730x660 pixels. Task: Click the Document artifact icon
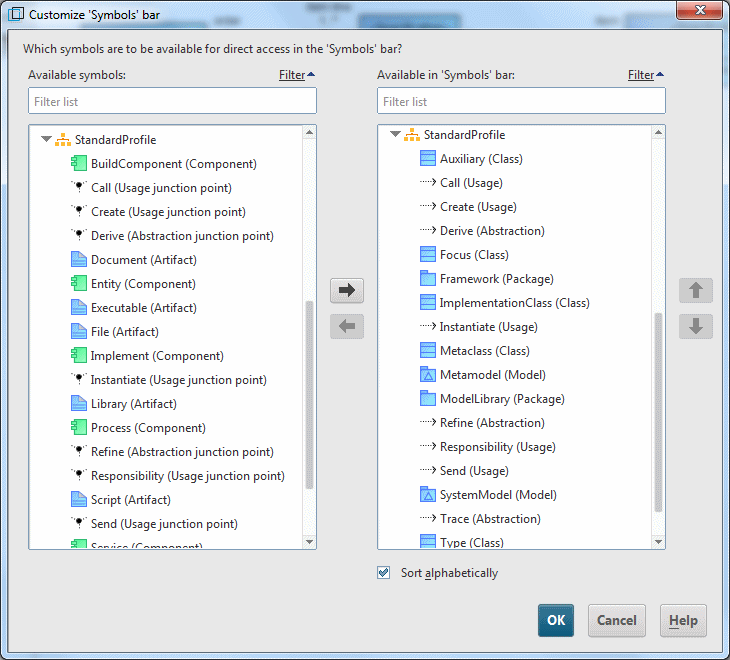79,259
